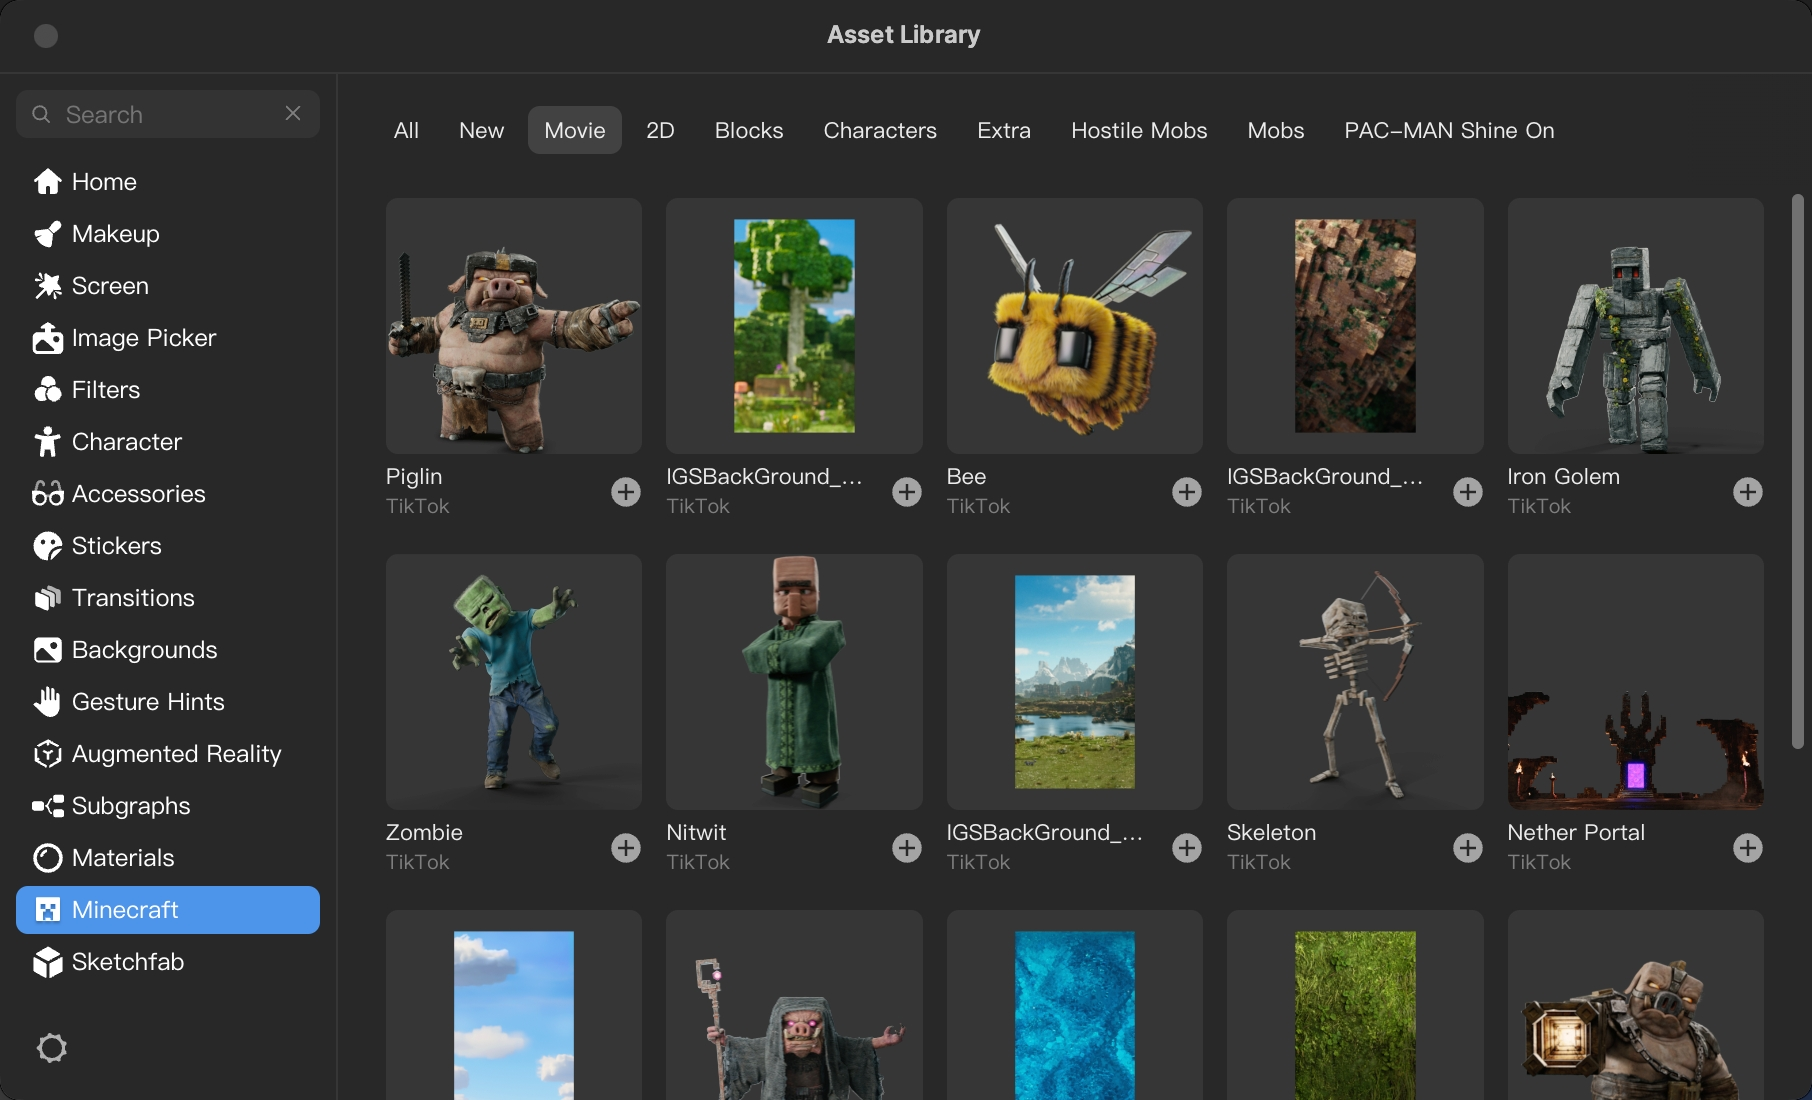
Task: Open the Makeup category icon
Action: 47,234
